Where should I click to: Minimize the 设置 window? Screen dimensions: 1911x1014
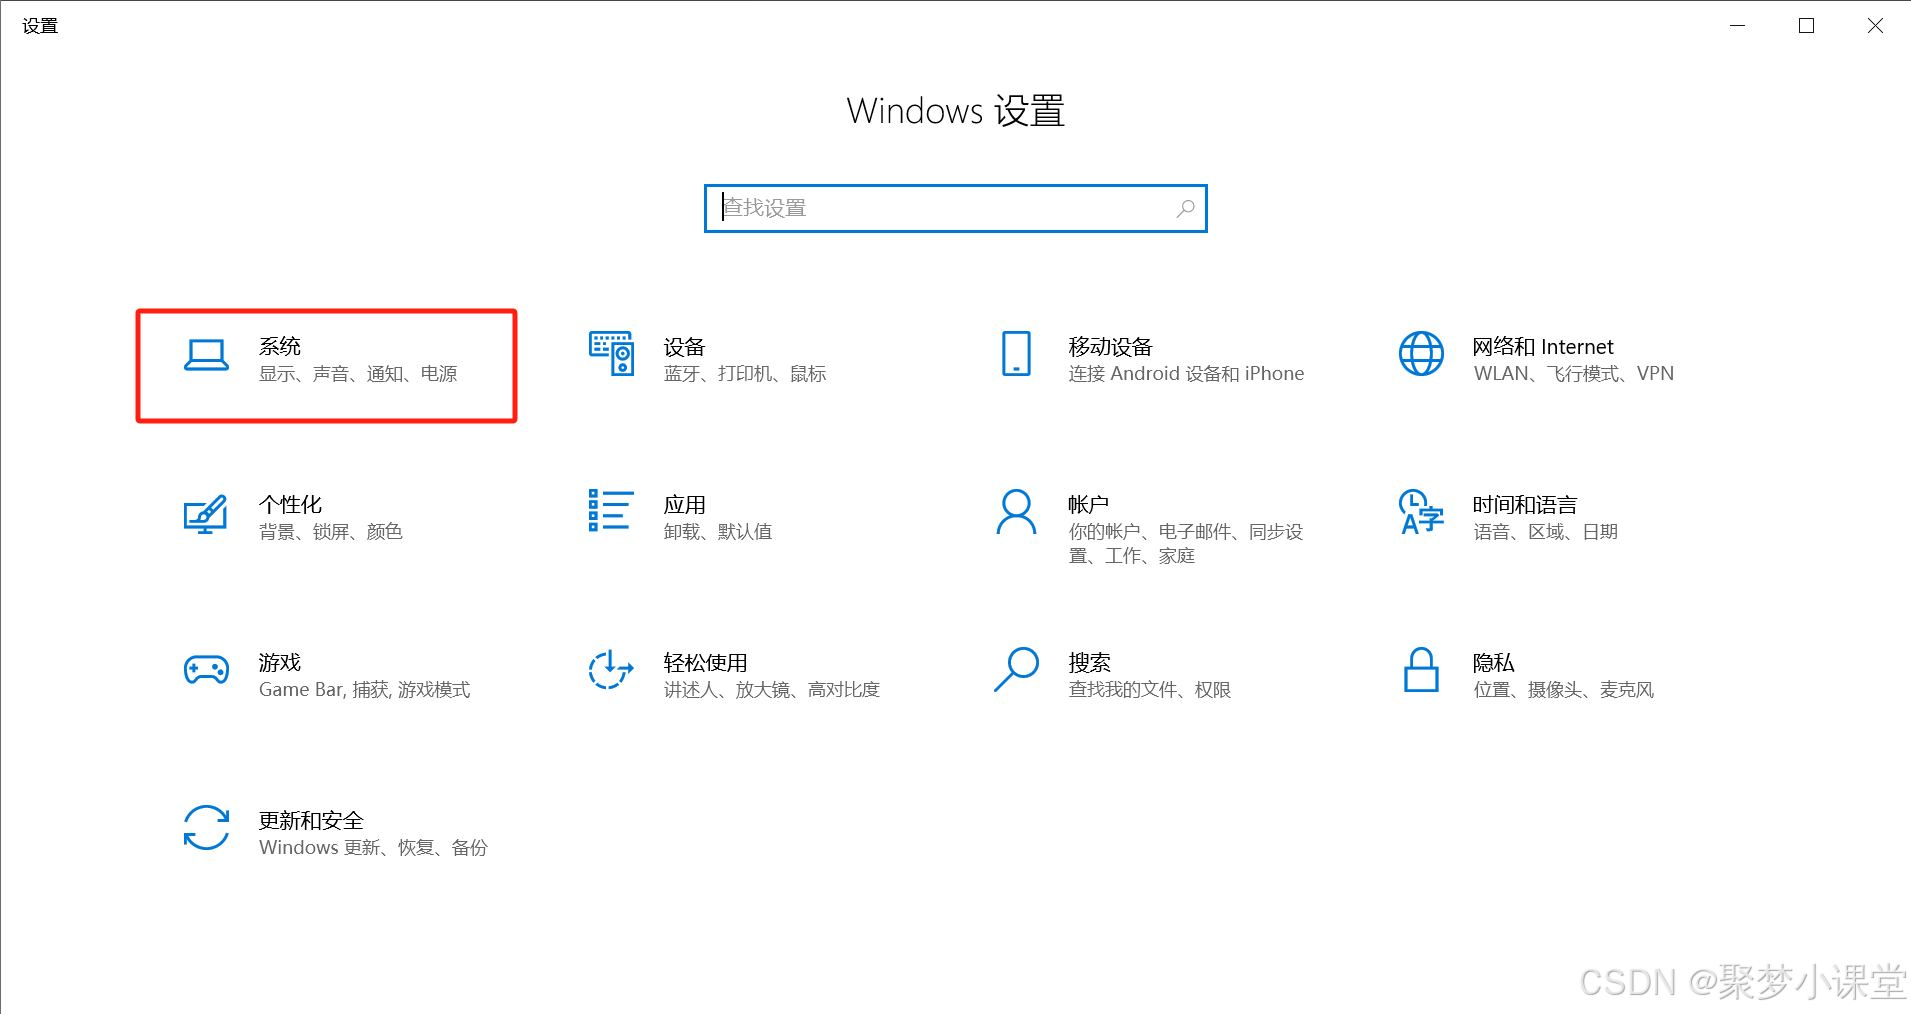1738,26
